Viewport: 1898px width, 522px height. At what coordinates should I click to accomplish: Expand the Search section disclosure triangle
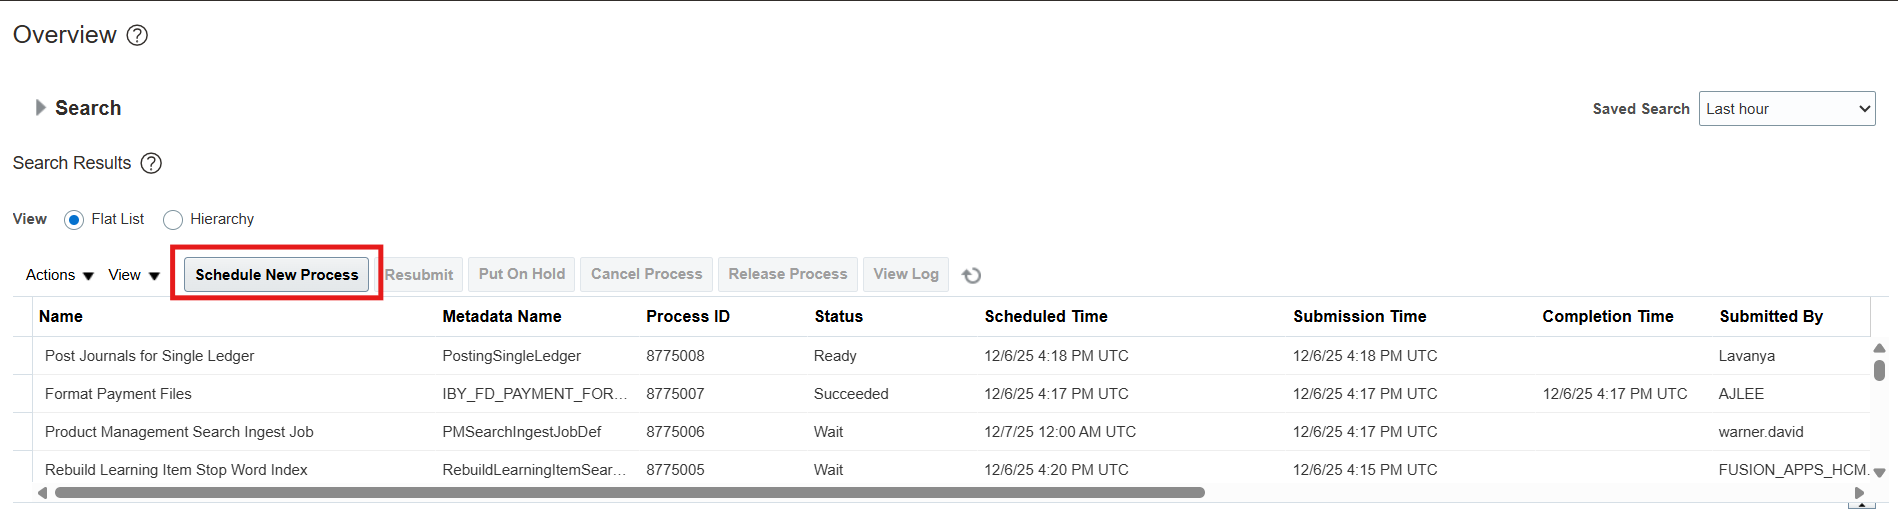pos(40,107)
